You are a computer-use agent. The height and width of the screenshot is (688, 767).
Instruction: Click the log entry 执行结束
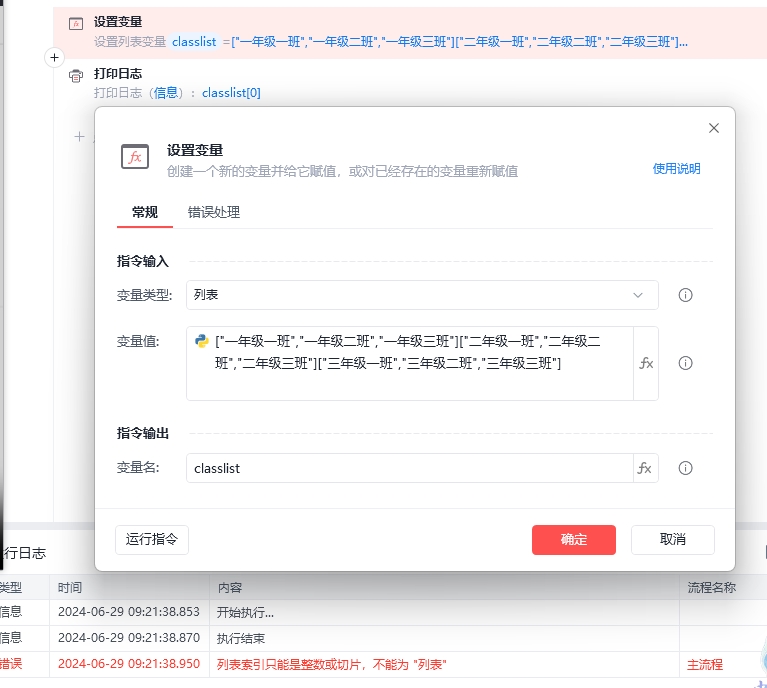coord(241,639)
